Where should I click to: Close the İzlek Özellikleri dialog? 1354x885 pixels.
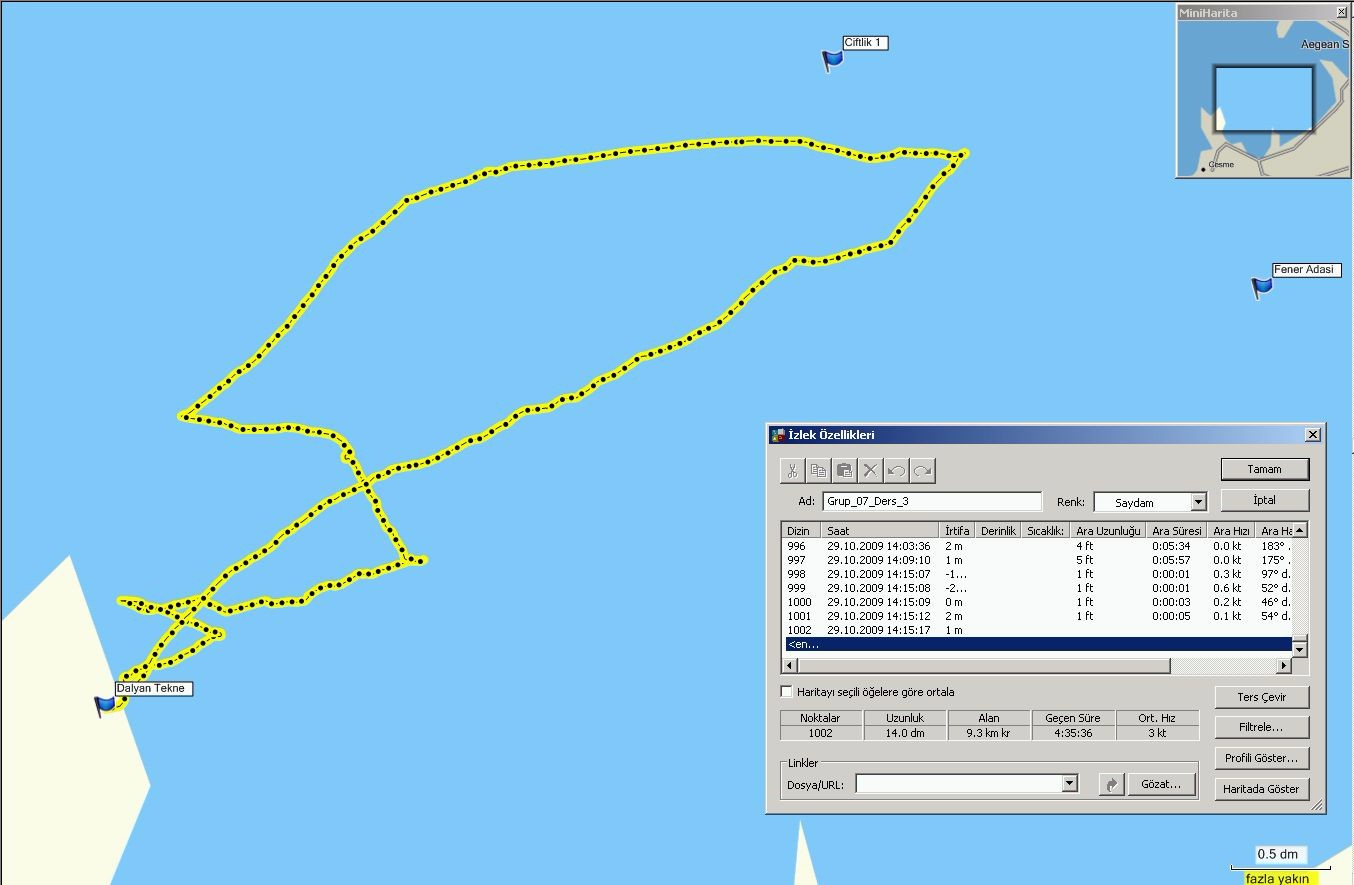[1313, 434]
